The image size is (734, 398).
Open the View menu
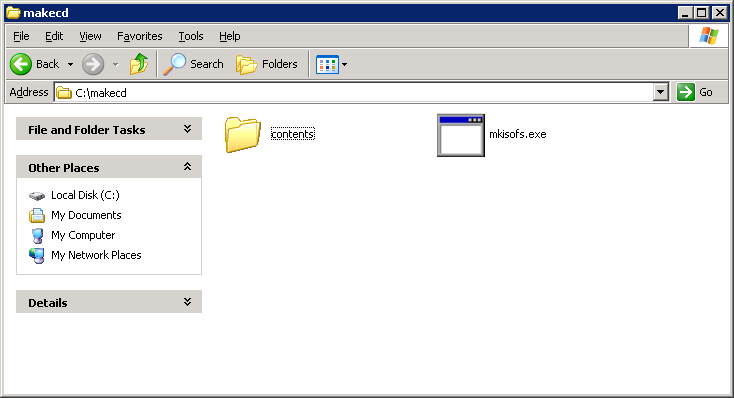[x=90, y=36]
